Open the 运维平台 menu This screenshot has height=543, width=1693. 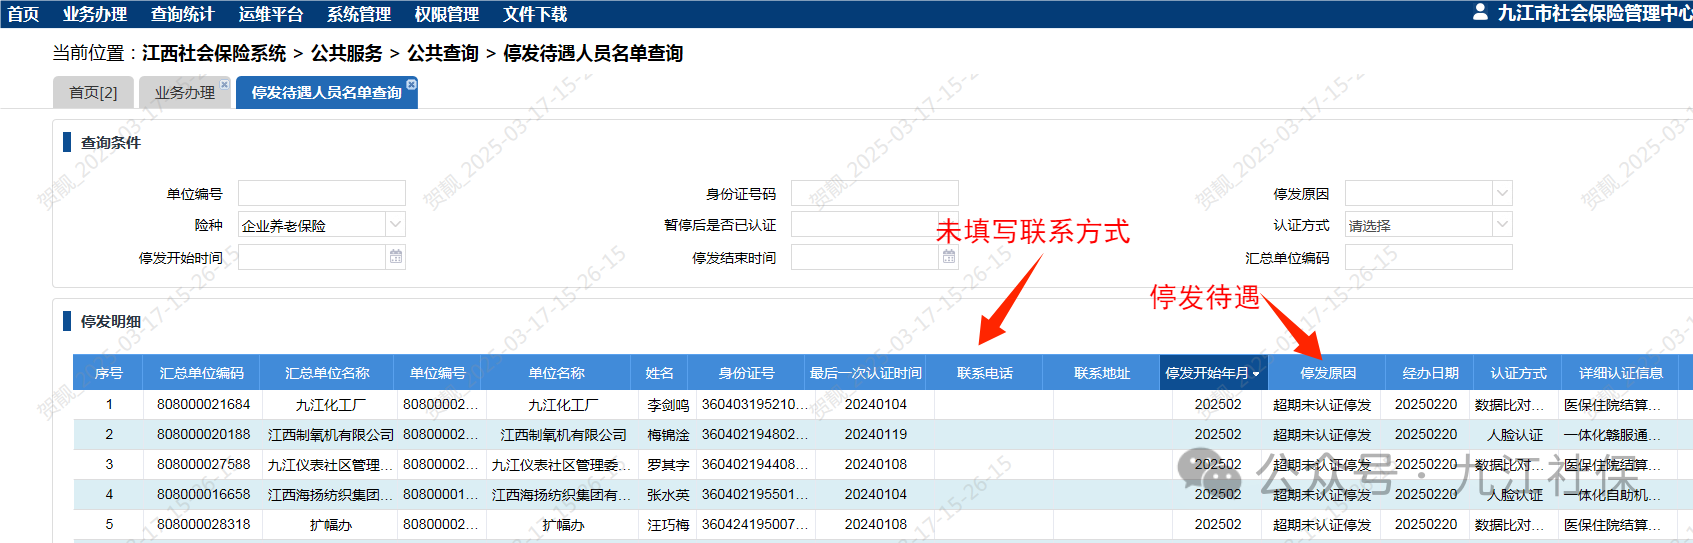tap(270, 14)
